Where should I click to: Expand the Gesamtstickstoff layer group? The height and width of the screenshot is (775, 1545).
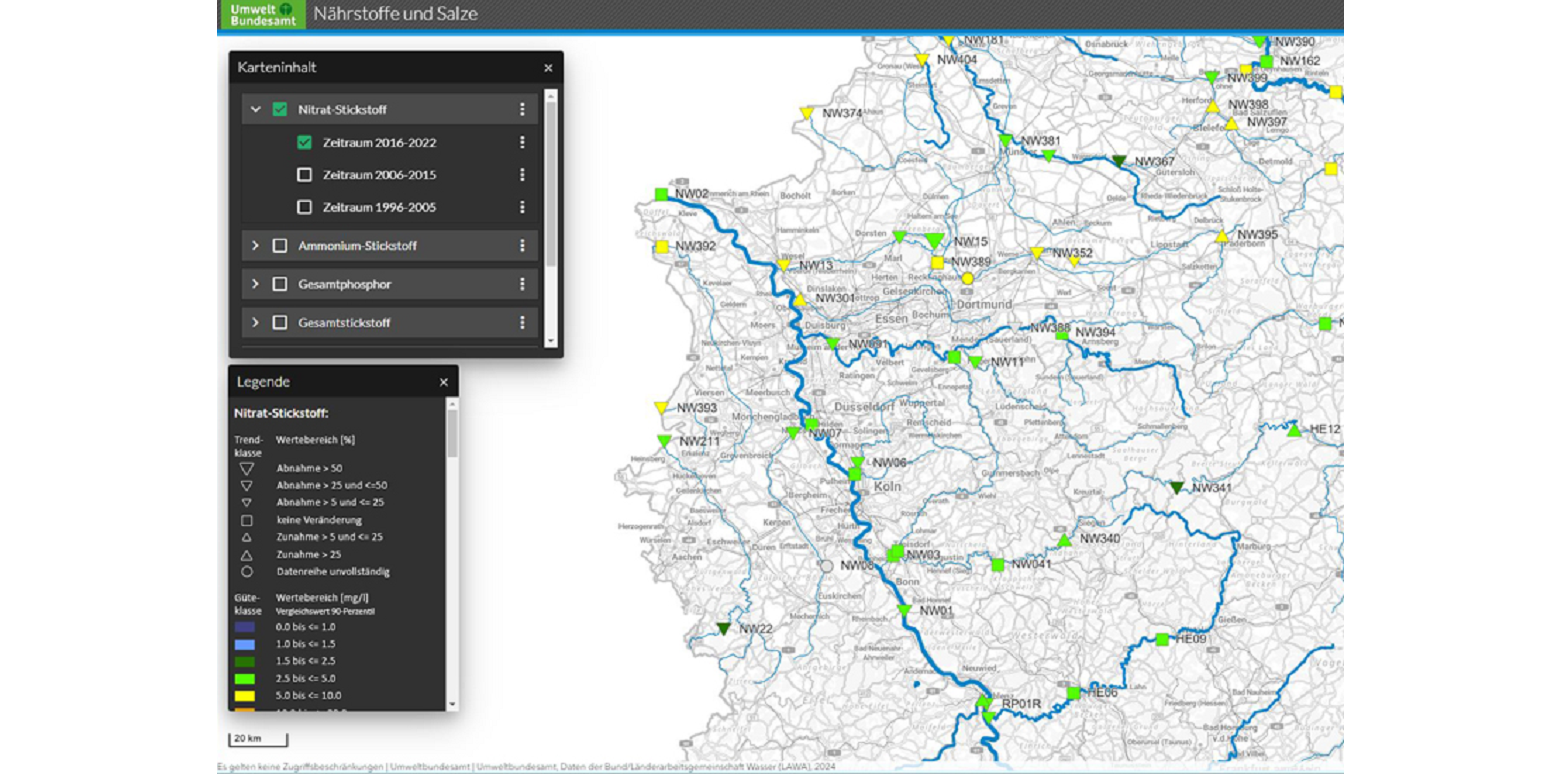[x=256, y=323]
